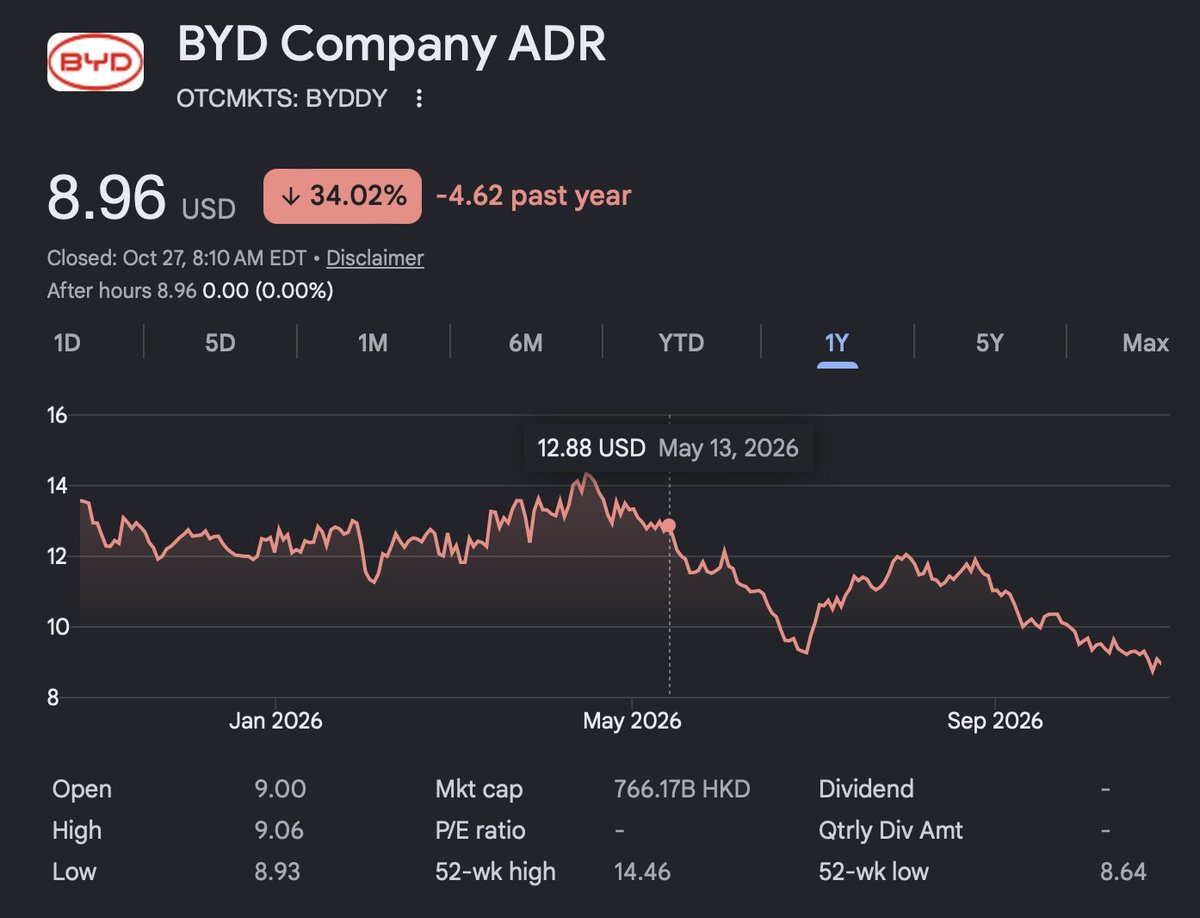The height and width of the screenshot is (918, 1200).
Task: Click the High value 9.06
Action: (x=279, y=830)
